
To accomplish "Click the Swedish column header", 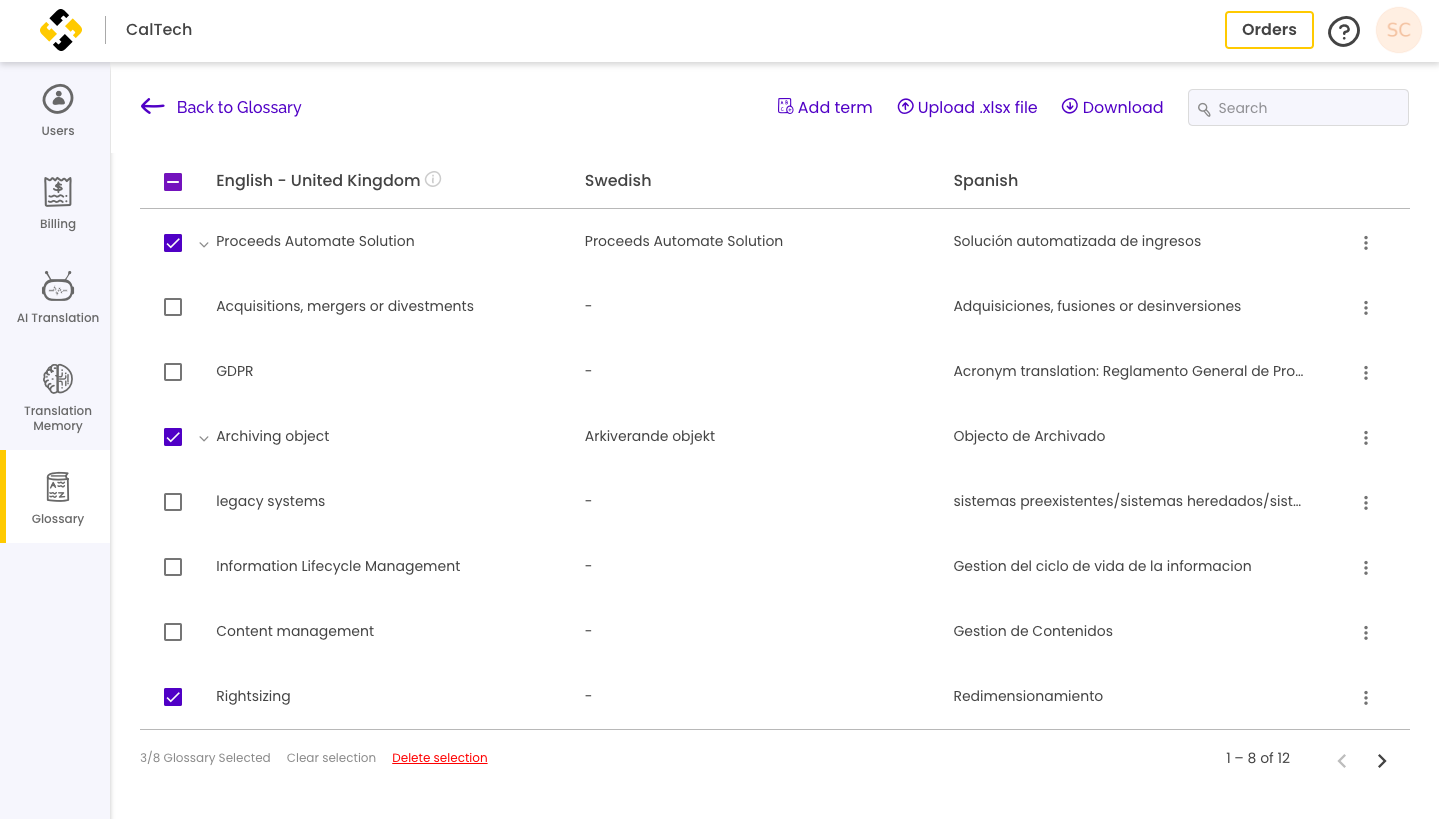I will (618, 181).
